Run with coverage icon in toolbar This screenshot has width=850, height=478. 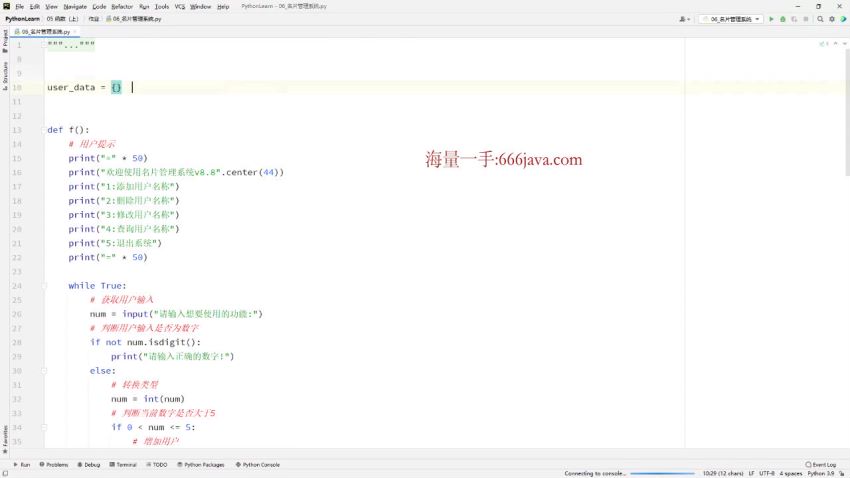[x=793, y=19]
